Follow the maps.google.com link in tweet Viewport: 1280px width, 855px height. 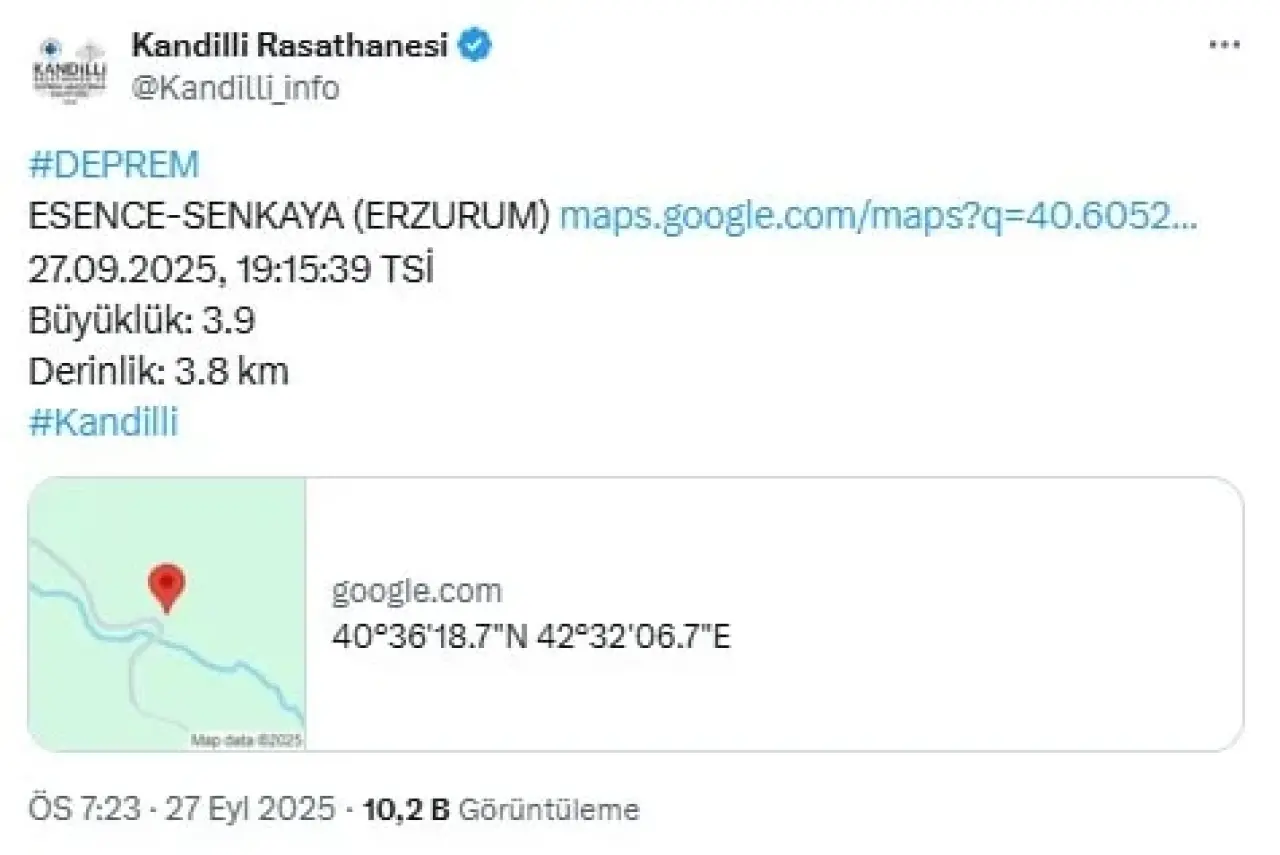click(877, 217)
